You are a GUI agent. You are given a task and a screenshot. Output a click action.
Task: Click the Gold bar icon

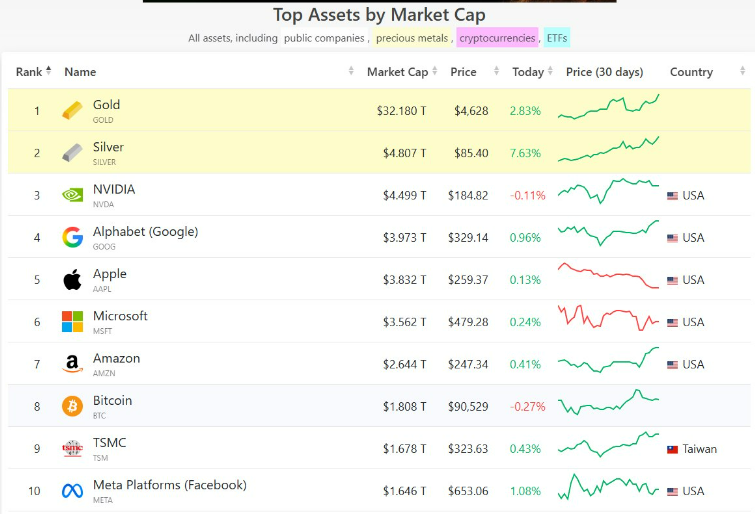(72, 110)
